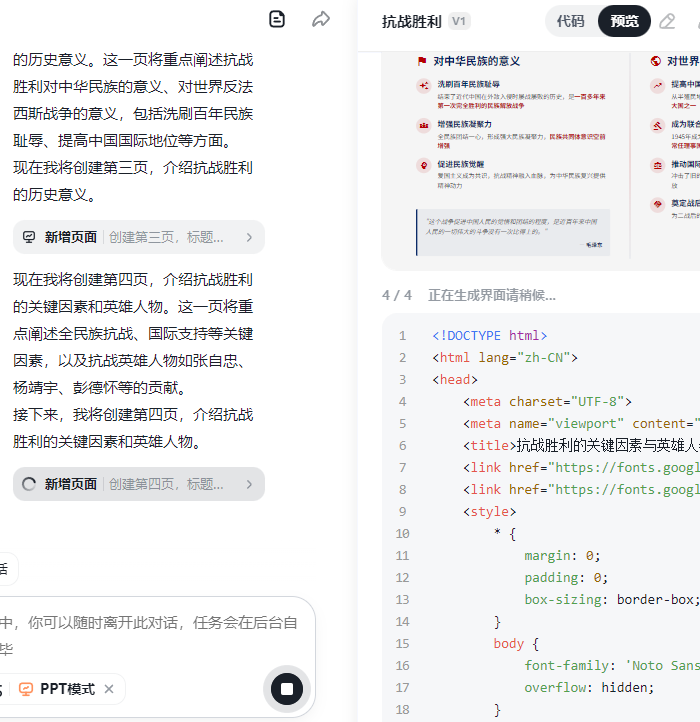This screenshot has height=722, width=700.
Task: Open the V1 version selector badge
Action: [459, 21]
